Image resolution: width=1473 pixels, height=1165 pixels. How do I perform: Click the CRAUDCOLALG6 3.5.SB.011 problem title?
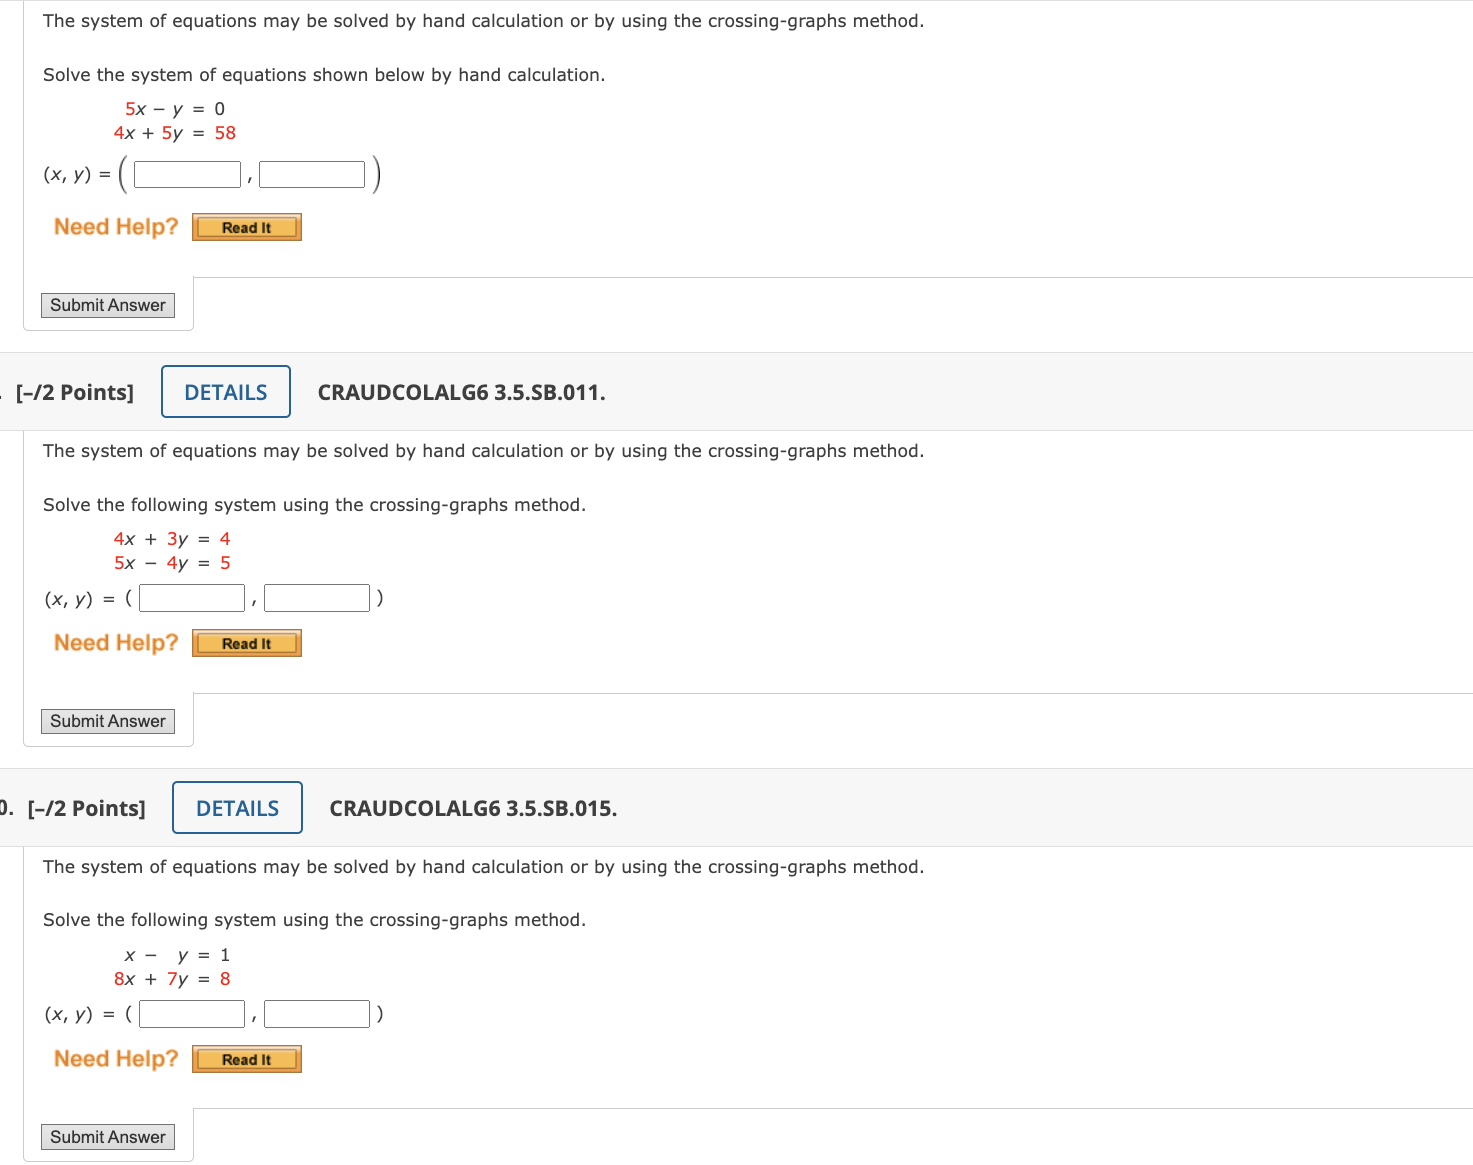click(461, 392)
